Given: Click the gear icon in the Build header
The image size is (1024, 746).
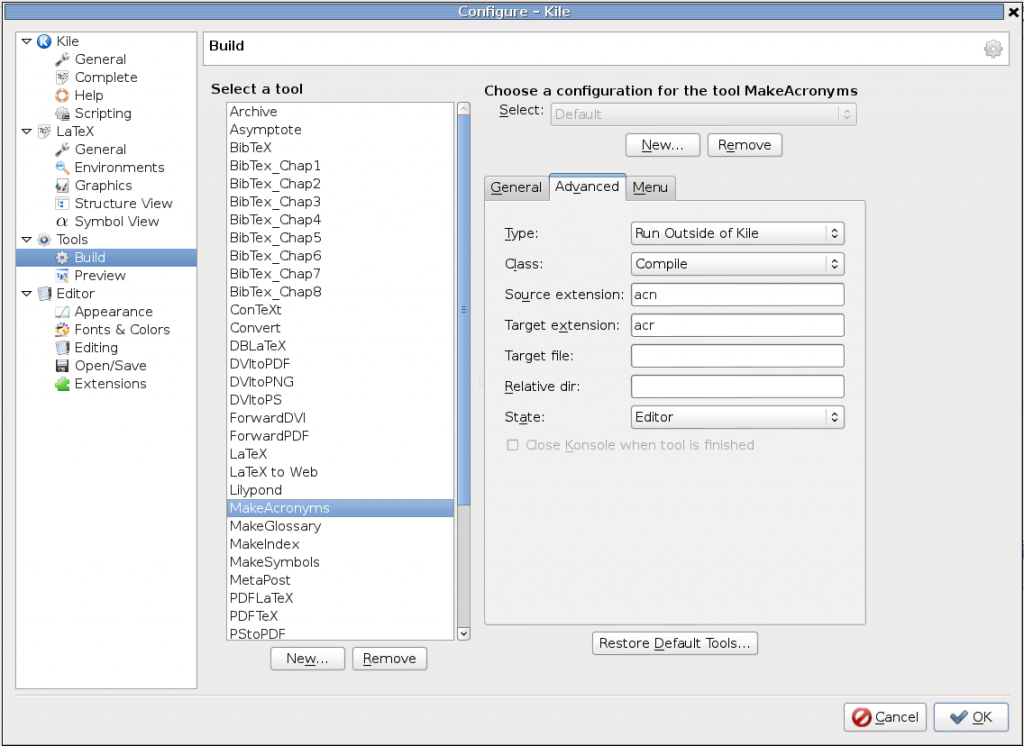Looking at the screenshot, I should pyautogui.click(x=993, y=49).
